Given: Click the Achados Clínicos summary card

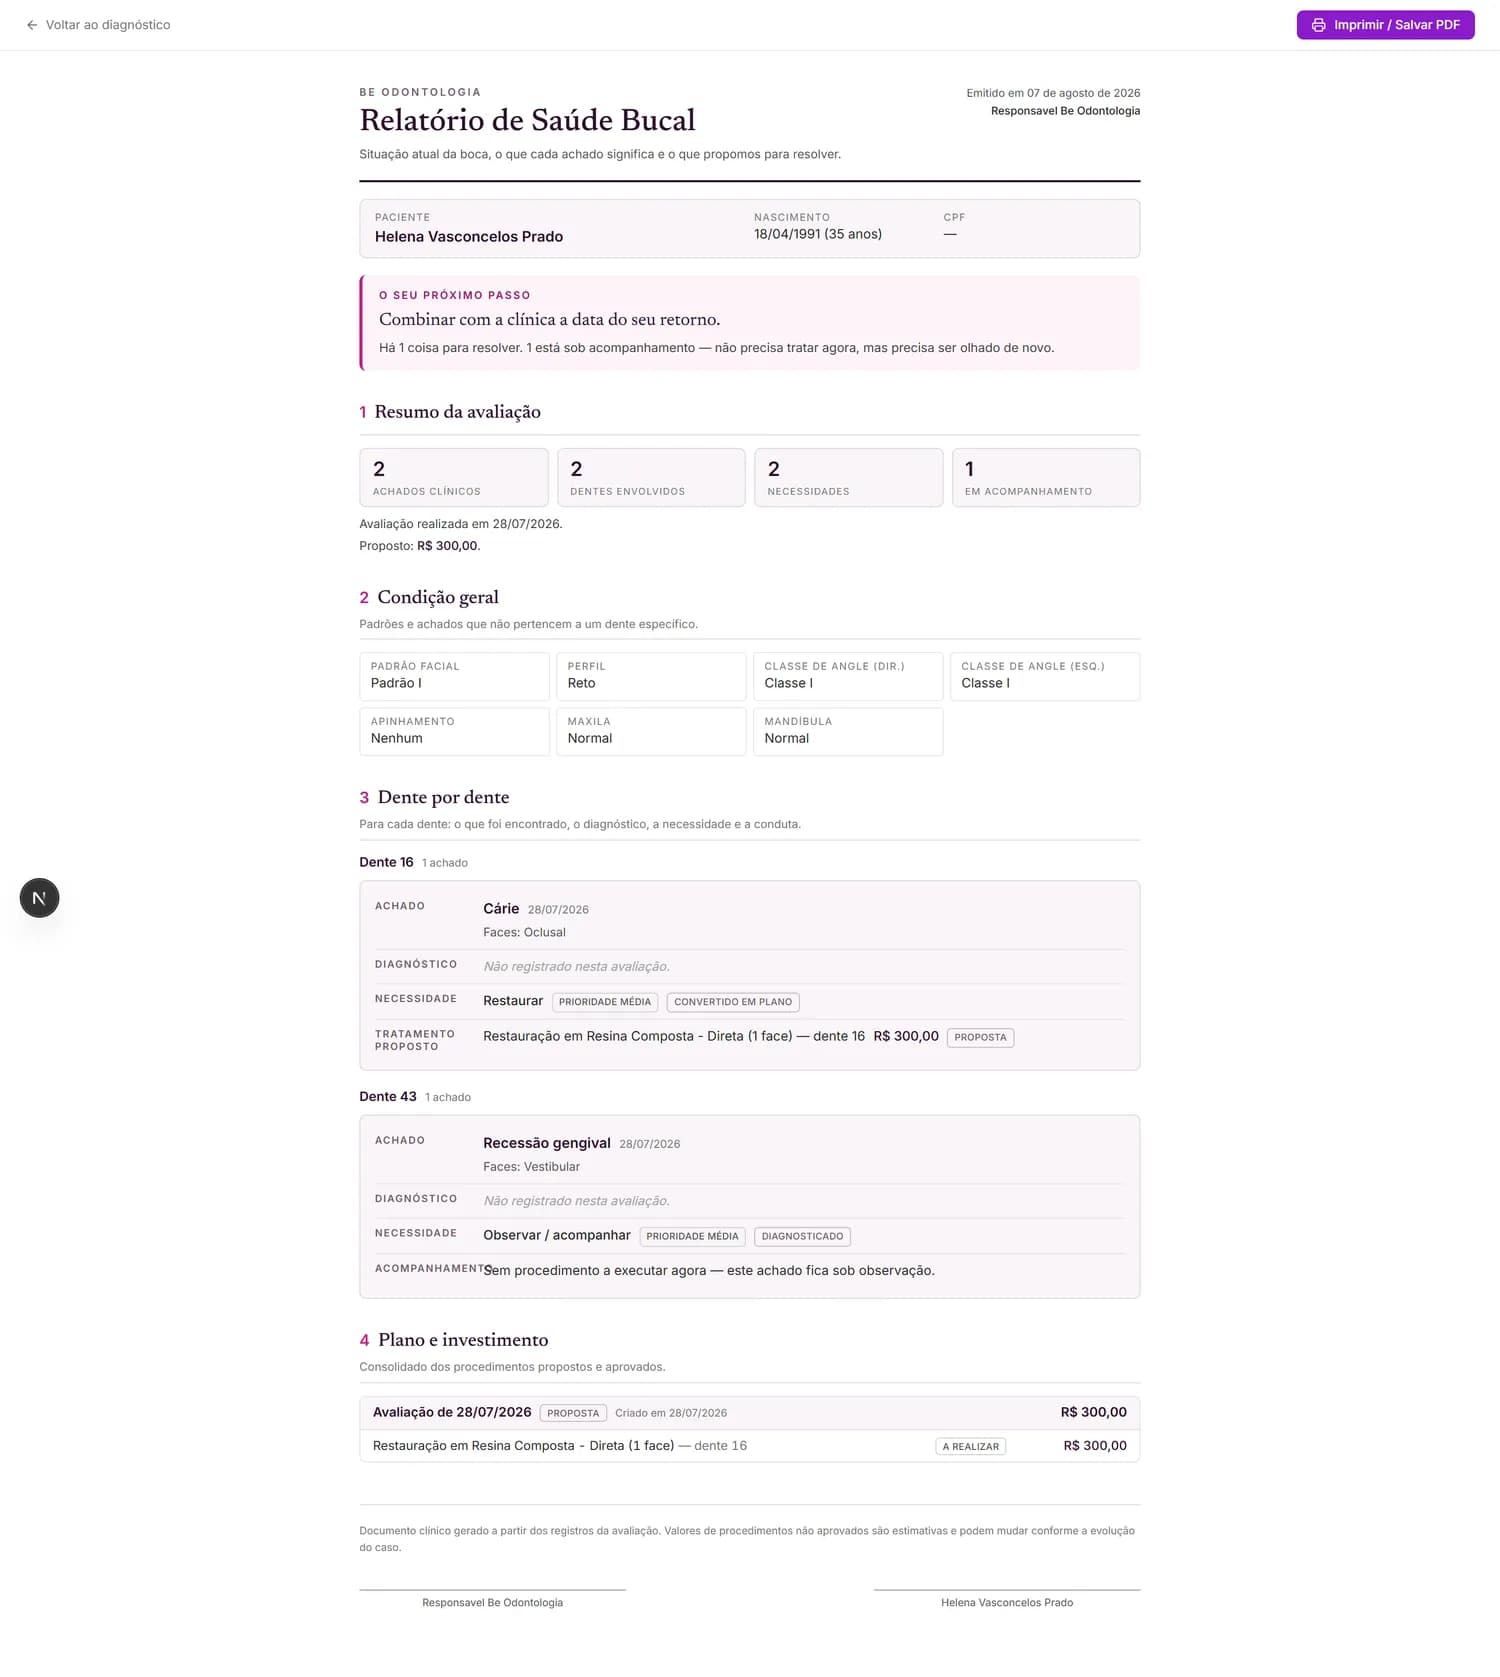Looking at the screenshot, I should (454, 478).
